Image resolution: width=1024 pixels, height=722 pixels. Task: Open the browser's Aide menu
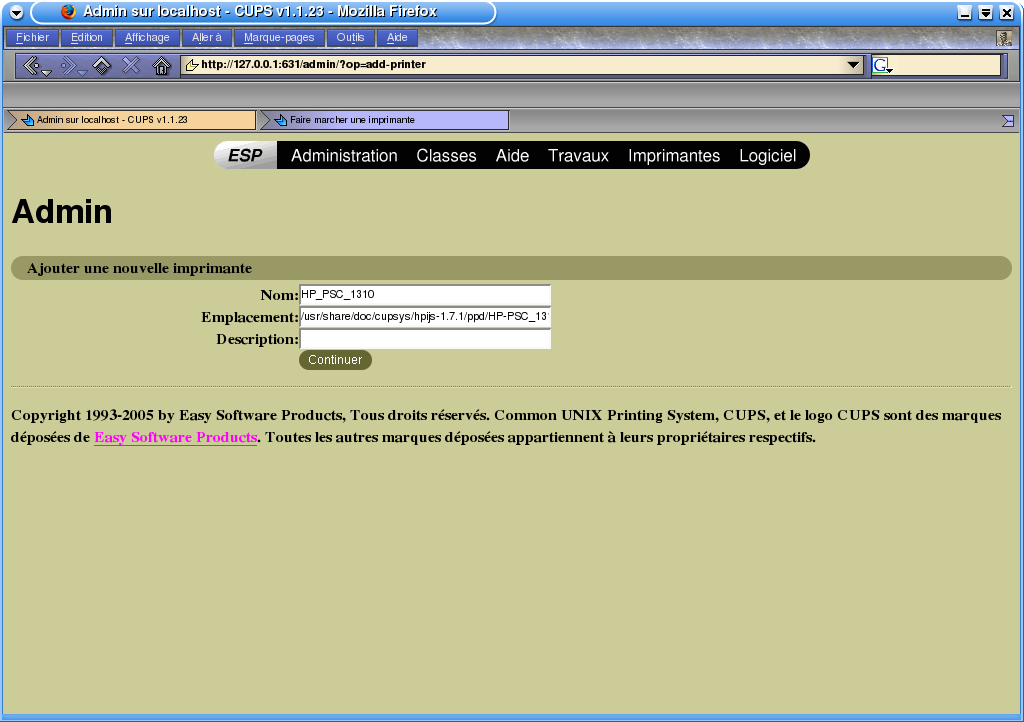[397, 38]
